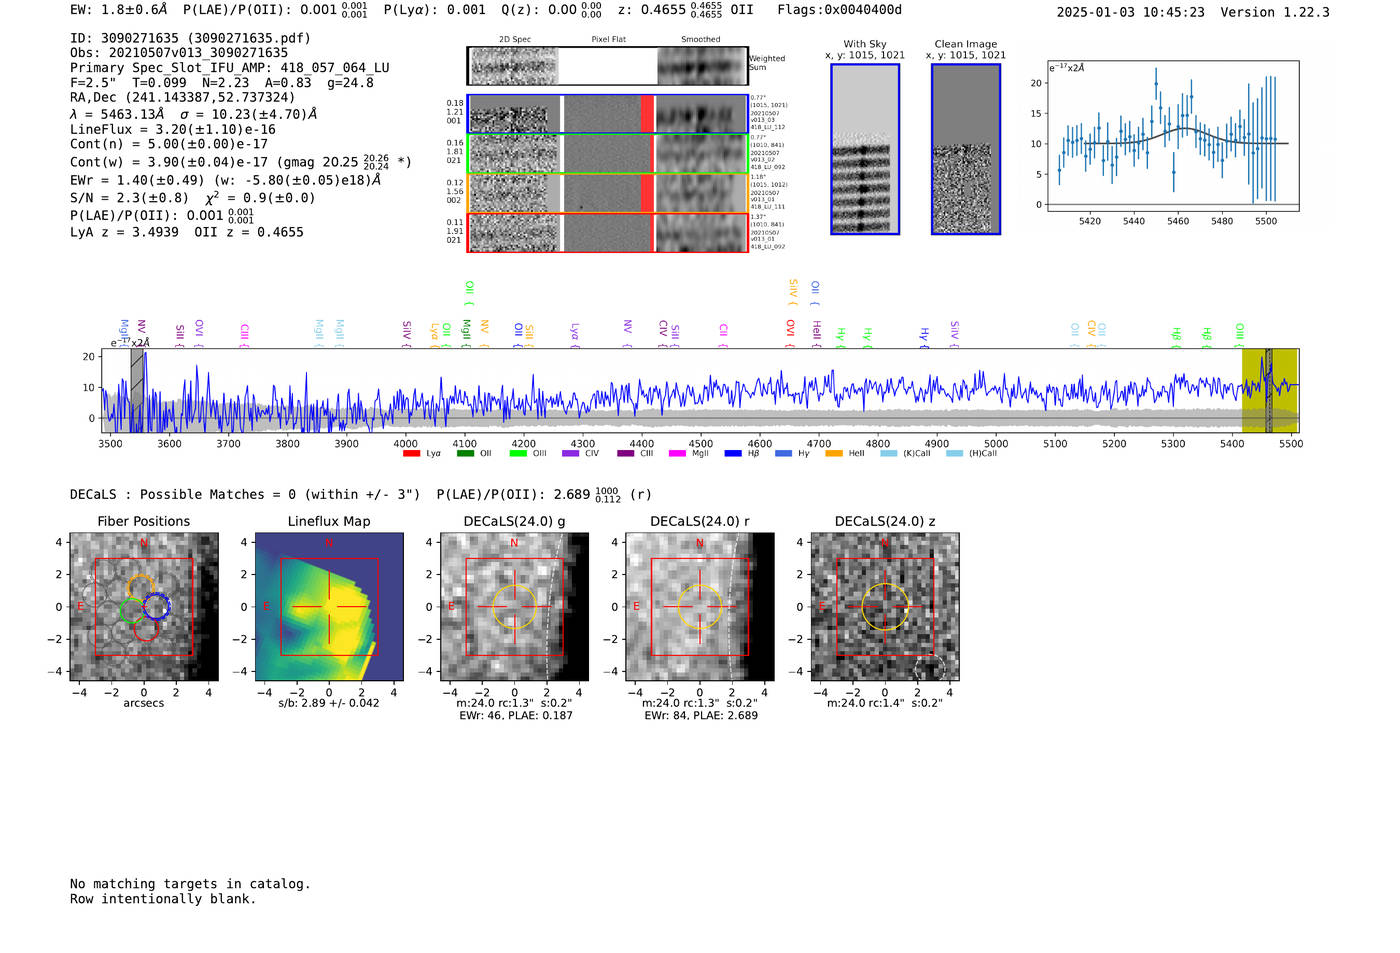The height and width of the screenshot is (953, 1400).
Task: Select the Weighted Sum 2D spectrum strip
Action: click(608, 66)
